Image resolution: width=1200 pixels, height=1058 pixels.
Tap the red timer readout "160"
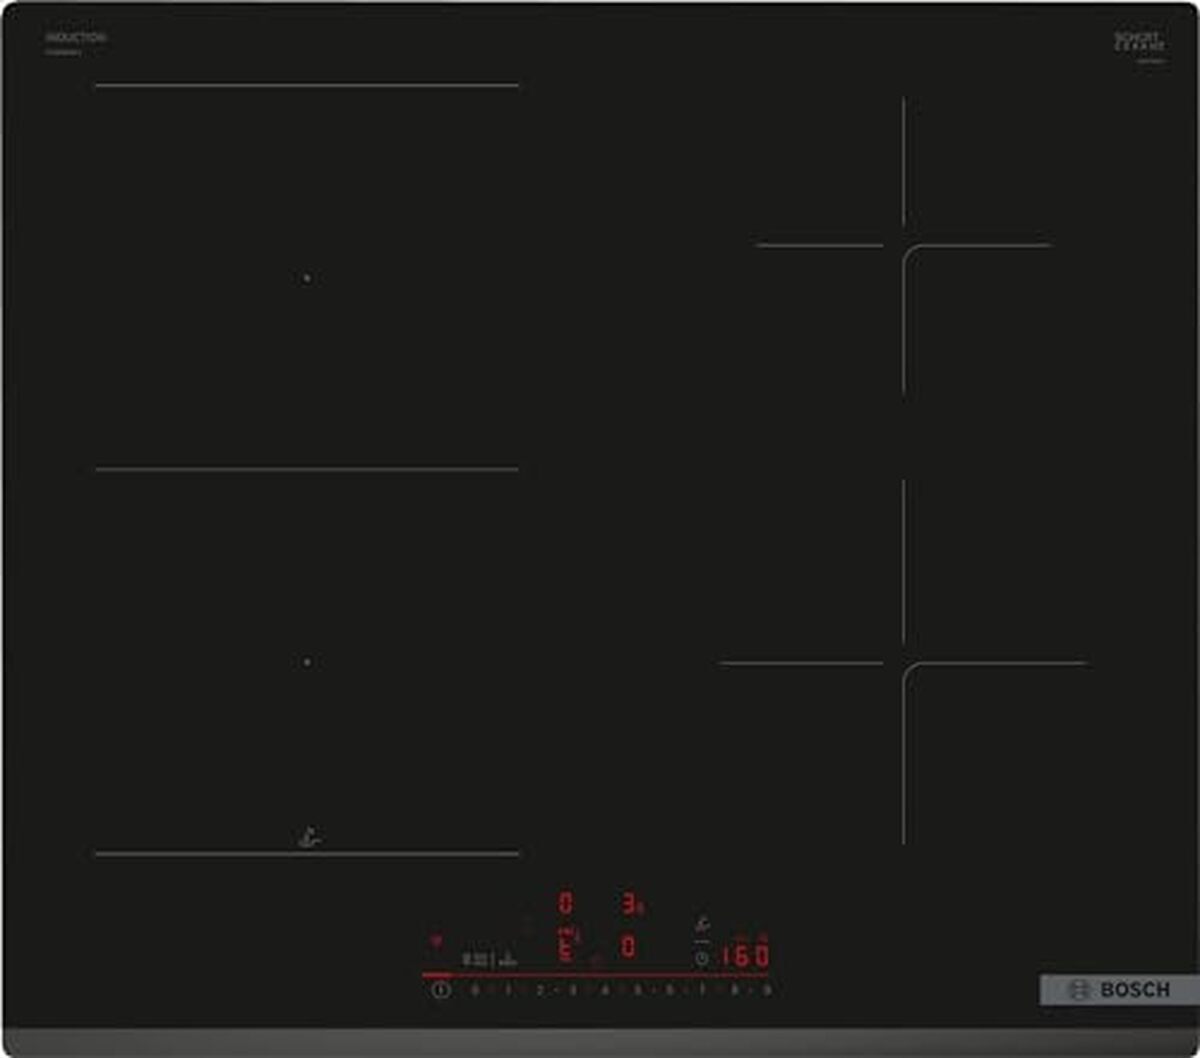click(745, 956)
